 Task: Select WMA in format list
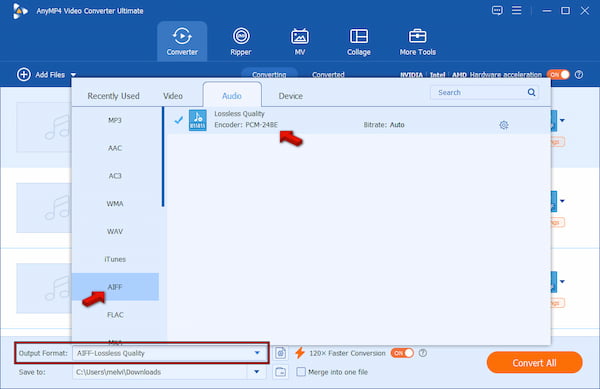click(115, 203)
